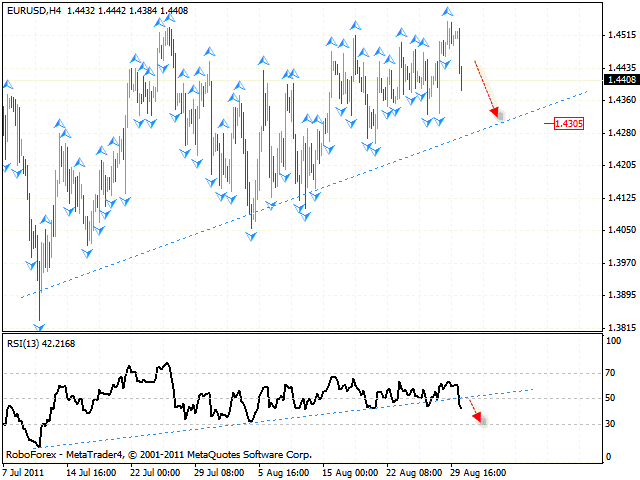The image size is (640, 480).
Task: Click the 1.4515 price axis label
Action: pos(621,35)
